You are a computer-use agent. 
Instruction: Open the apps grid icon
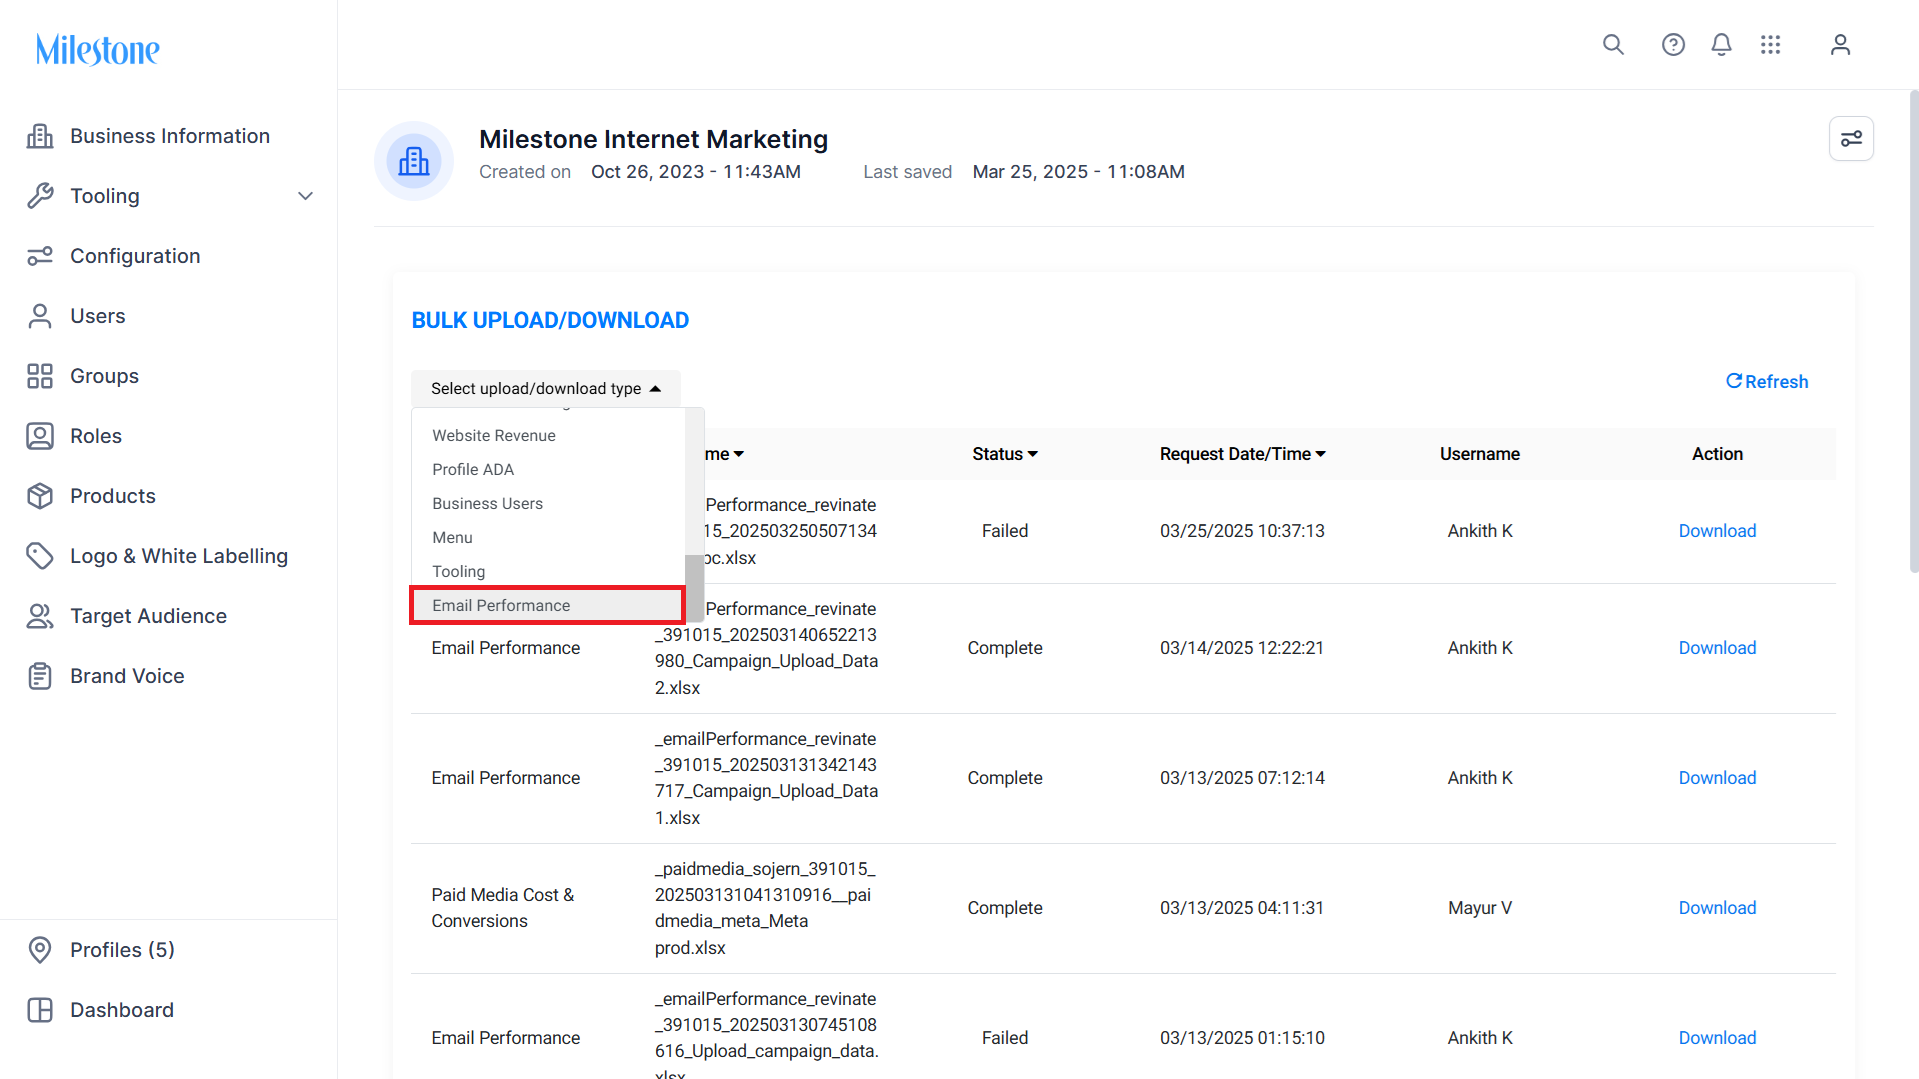tap(1771, 45)
